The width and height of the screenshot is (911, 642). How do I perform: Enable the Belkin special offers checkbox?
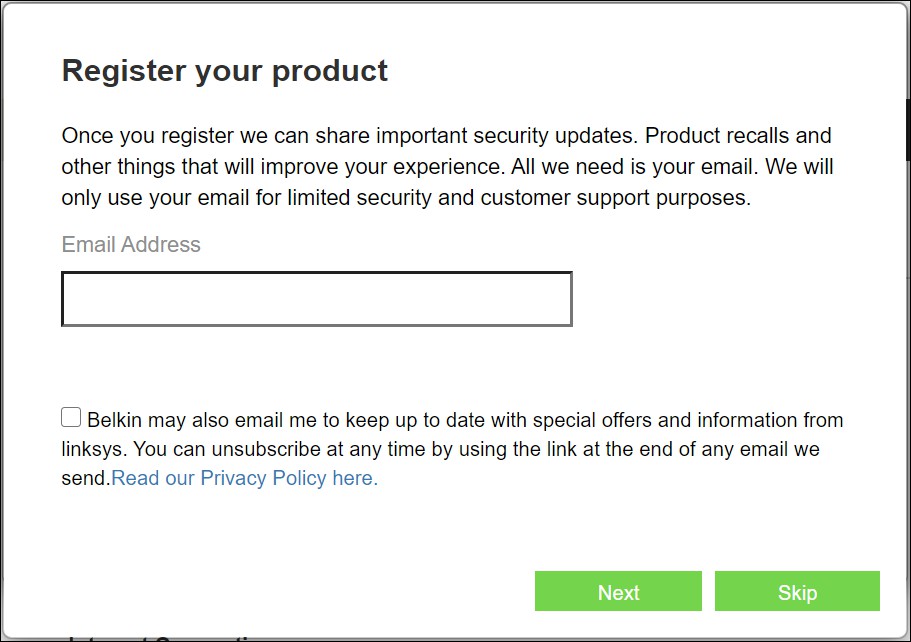click(71, 418)
